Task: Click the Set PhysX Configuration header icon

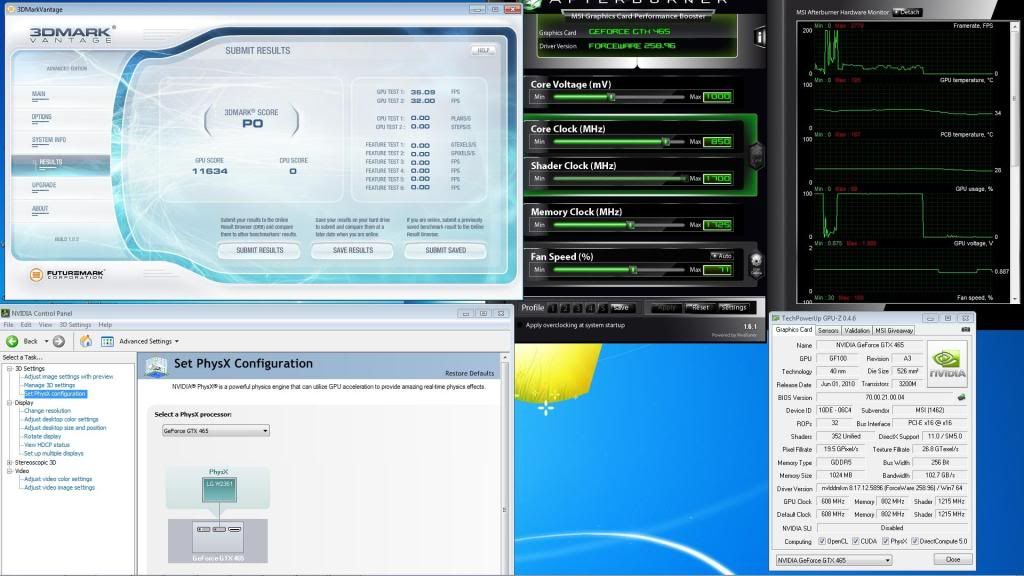Action: click(x=155, y=366)
